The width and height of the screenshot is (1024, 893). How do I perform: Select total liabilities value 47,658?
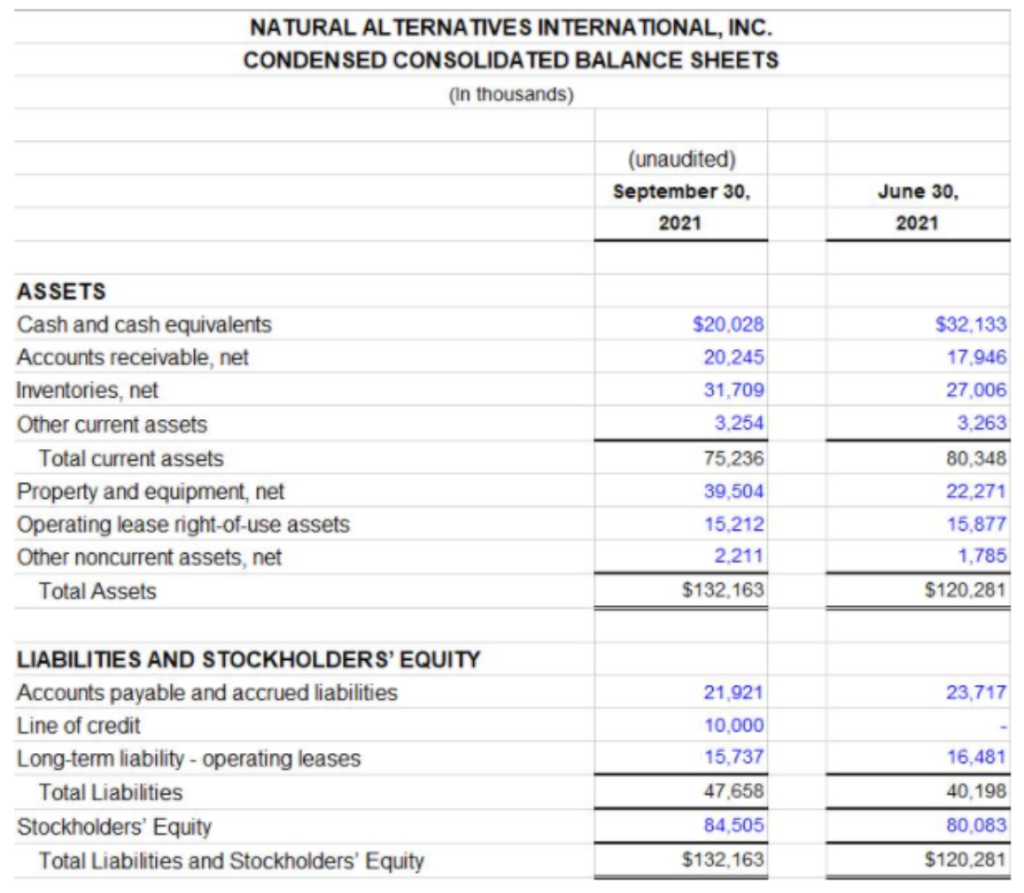(x=733, y=791)
